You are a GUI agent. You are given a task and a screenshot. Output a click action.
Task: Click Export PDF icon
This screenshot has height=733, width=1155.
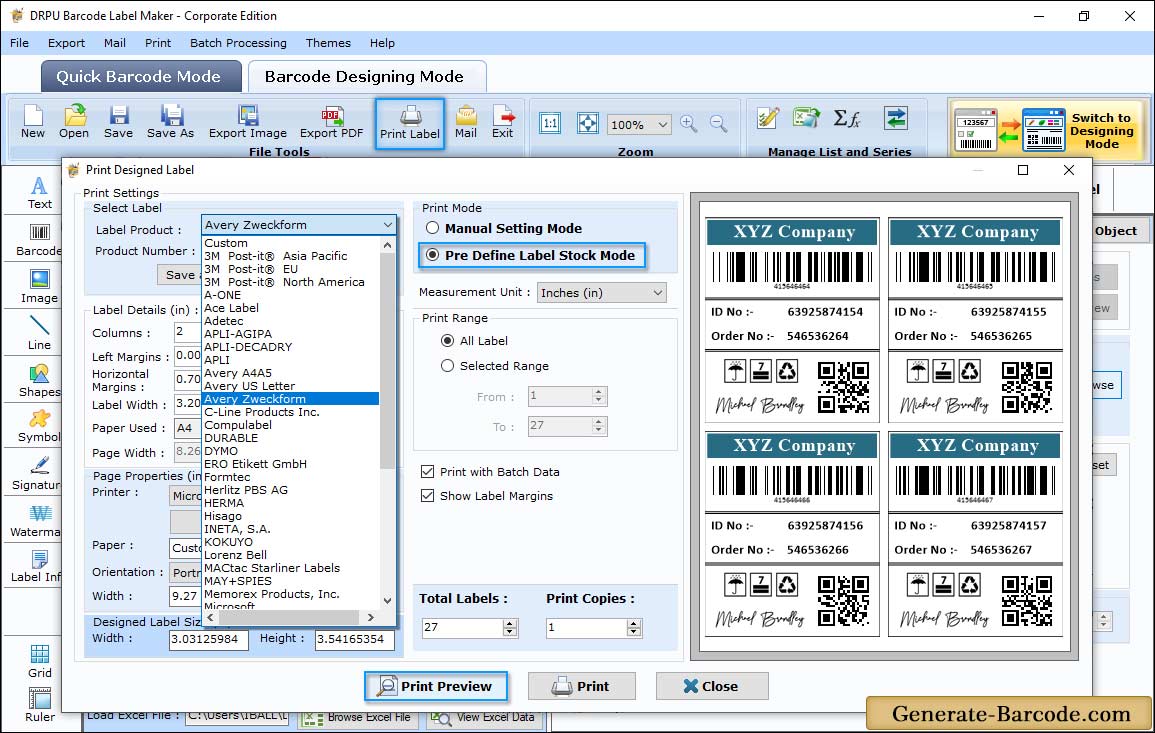(331, 122)
